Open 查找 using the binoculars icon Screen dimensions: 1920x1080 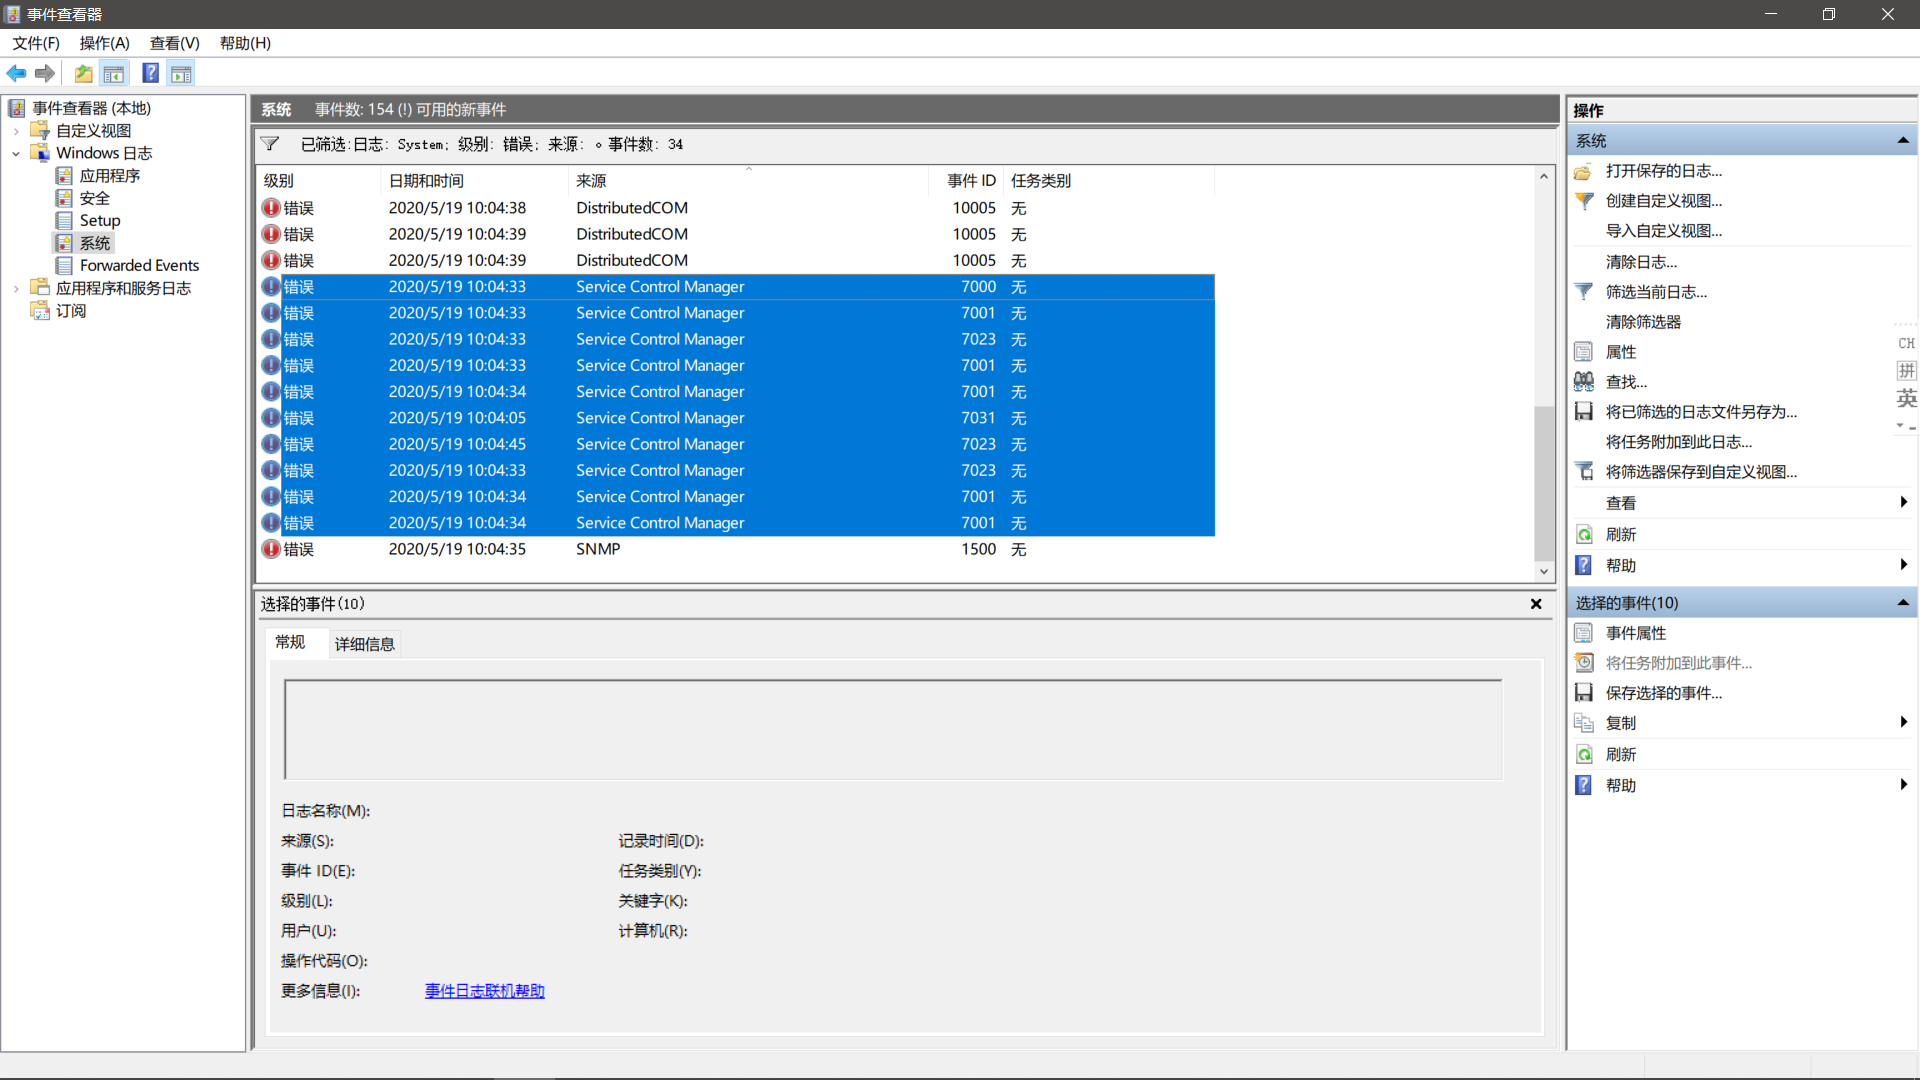coord(1585,381)
